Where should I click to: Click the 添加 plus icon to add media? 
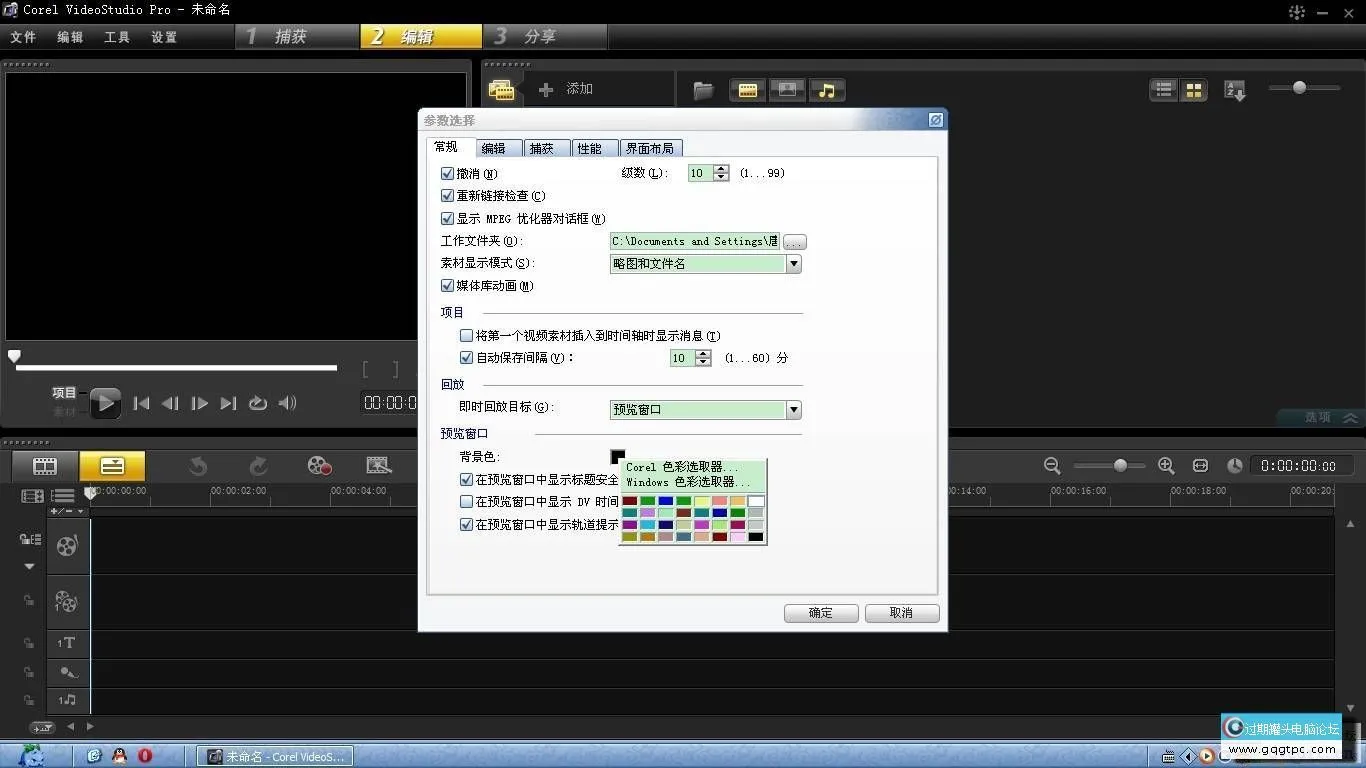[x=546, y=89]
